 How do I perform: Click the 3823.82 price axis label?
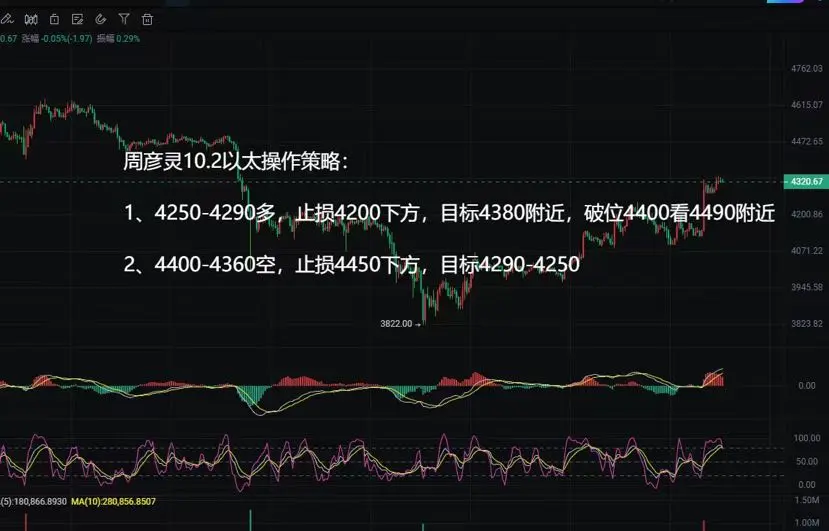807,323
